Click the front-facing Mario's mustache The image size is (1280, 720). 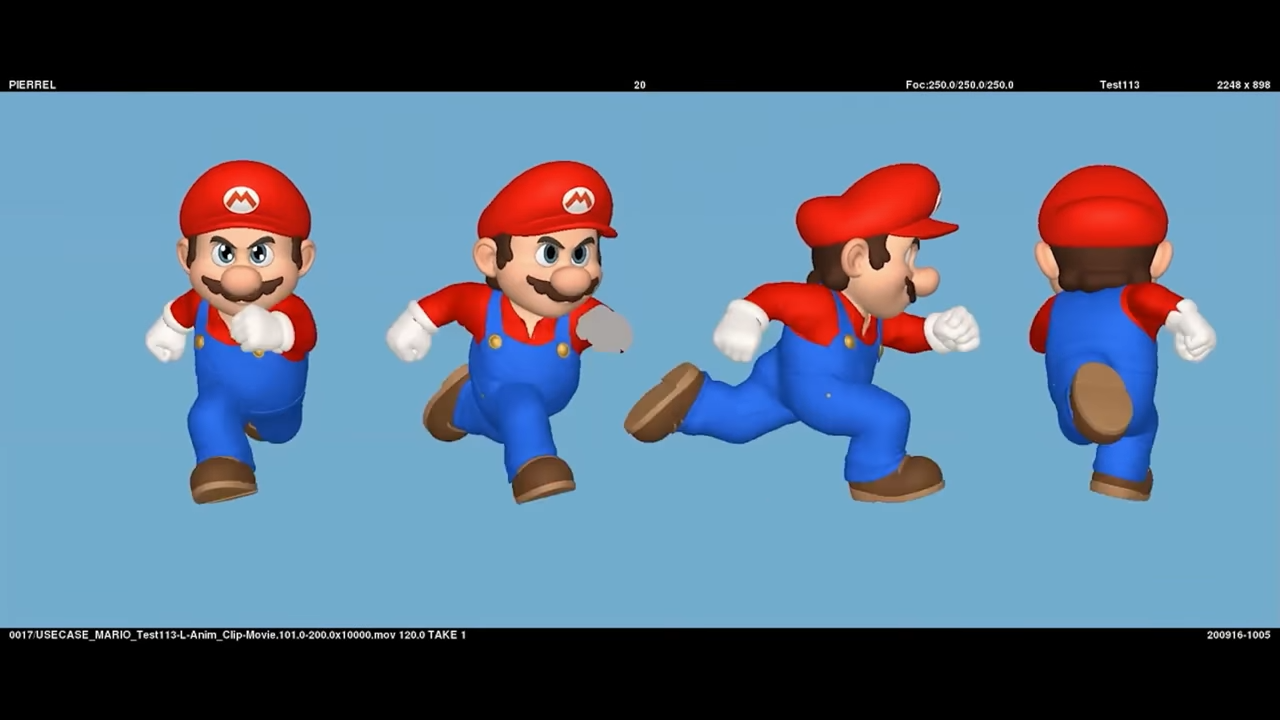[242, 289]
